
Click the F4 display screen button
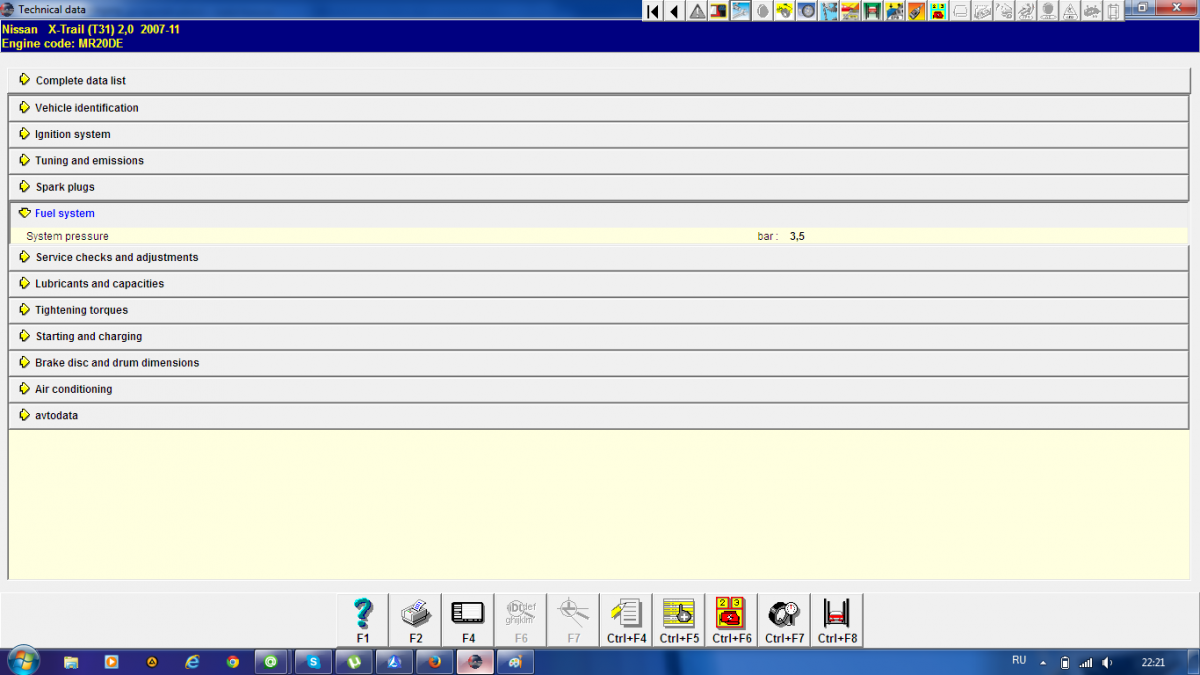[468, 620]
